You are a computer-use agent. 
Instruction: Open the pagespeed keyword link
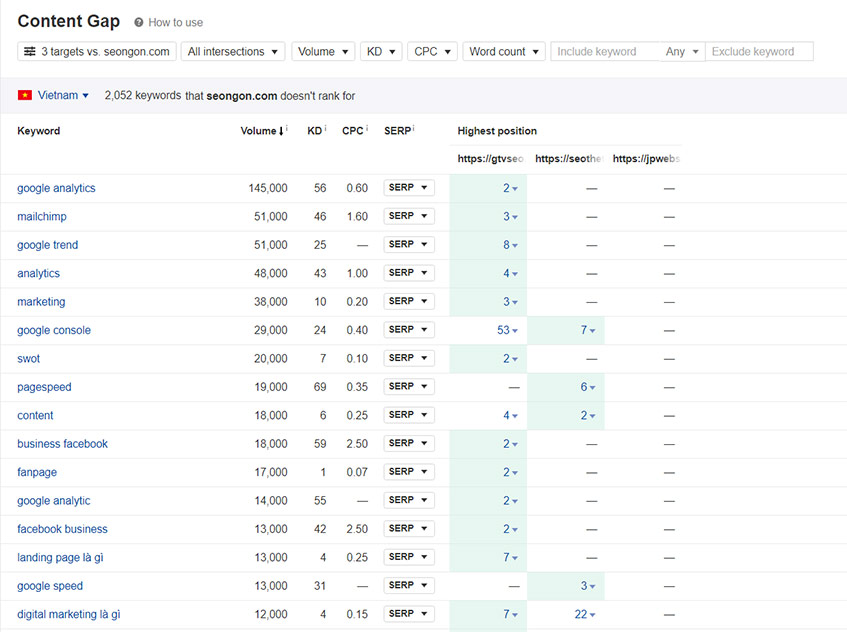click(x=44, y=387)
